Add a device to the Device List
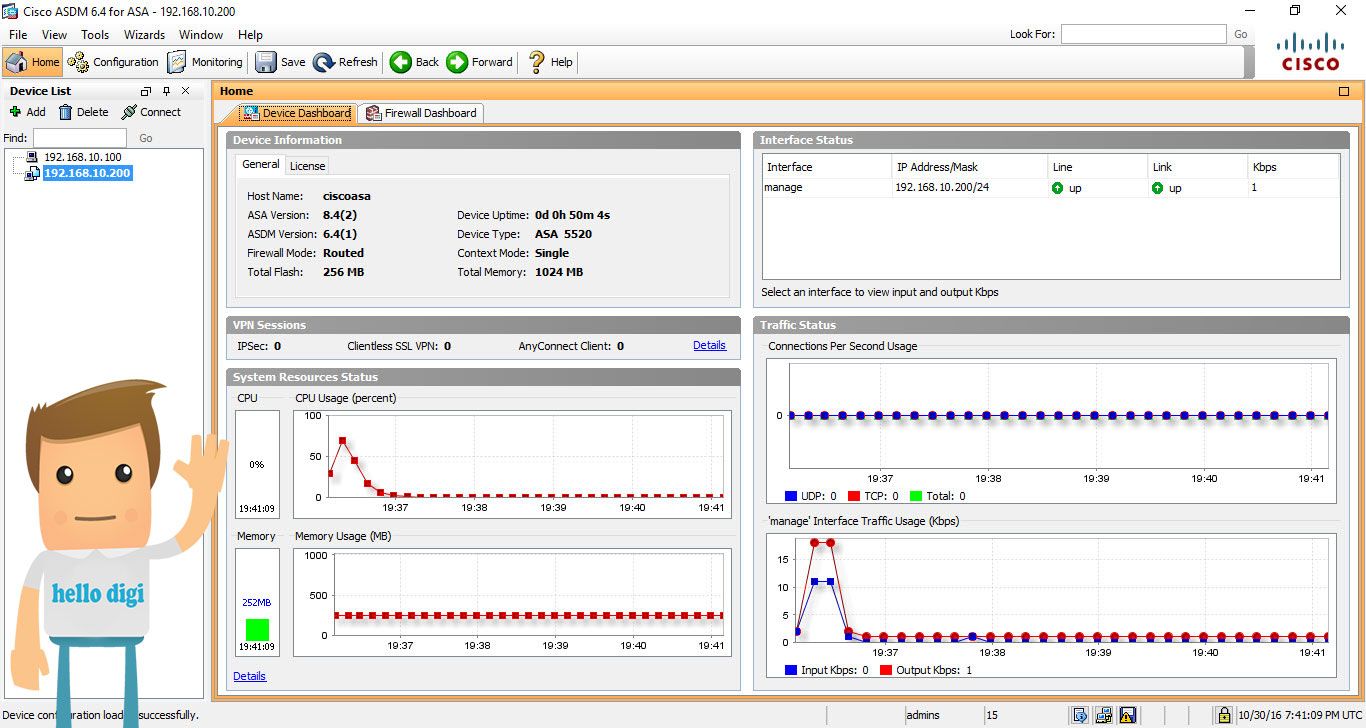The image size is (1366, 728). tap(28, 112)
